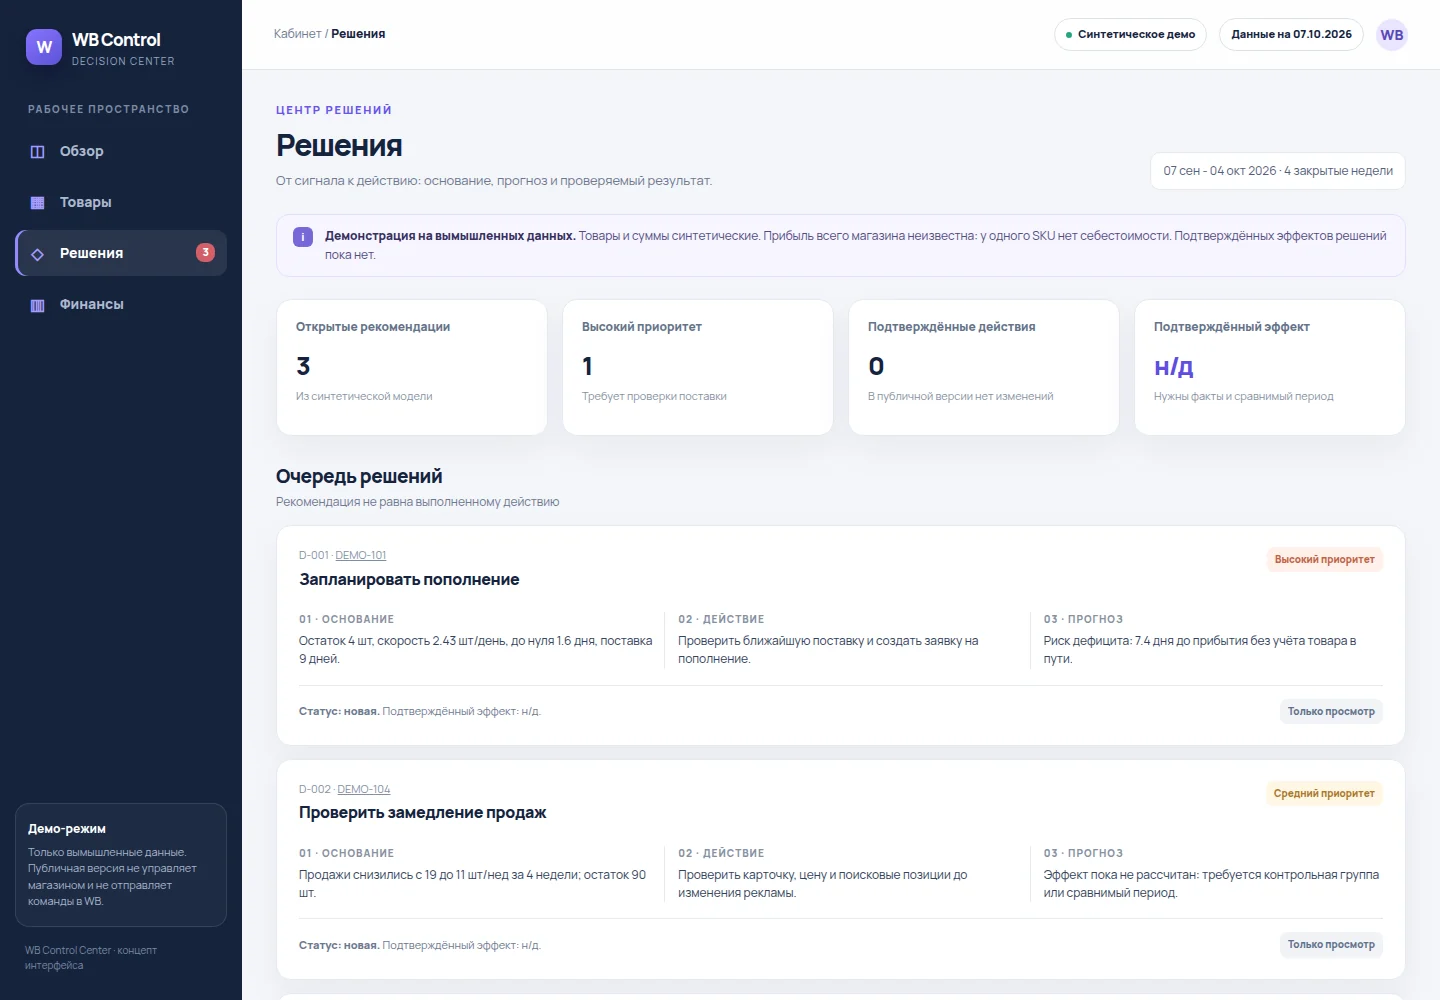The width and height of the screenshot is (1440, 1000).
Task: Click green dot in Синтетическое демо pill
Action: [1069, 35]
